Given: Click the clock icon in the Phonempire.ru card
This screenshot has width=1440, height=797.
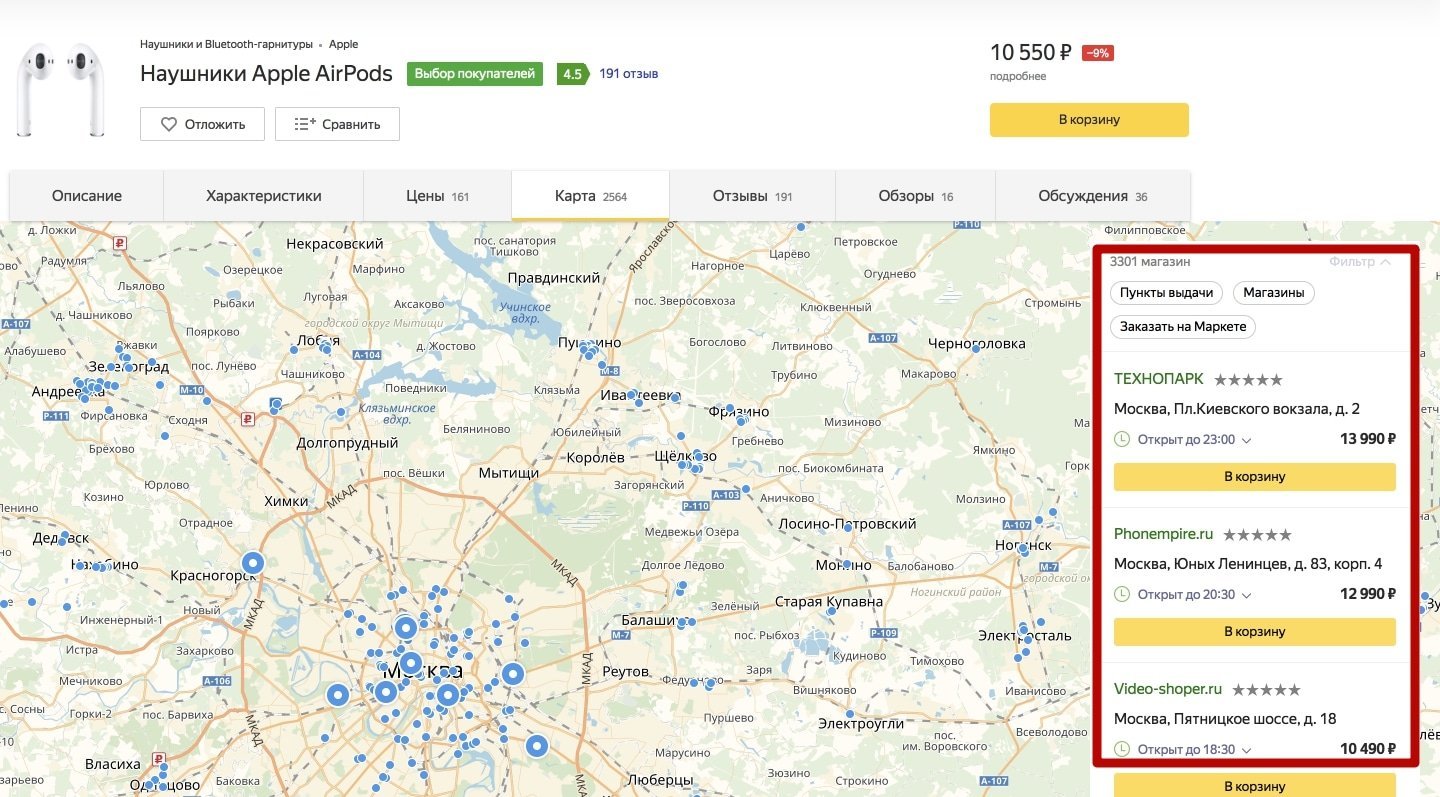Looking at the screenshot, I should coord(1122,594).
